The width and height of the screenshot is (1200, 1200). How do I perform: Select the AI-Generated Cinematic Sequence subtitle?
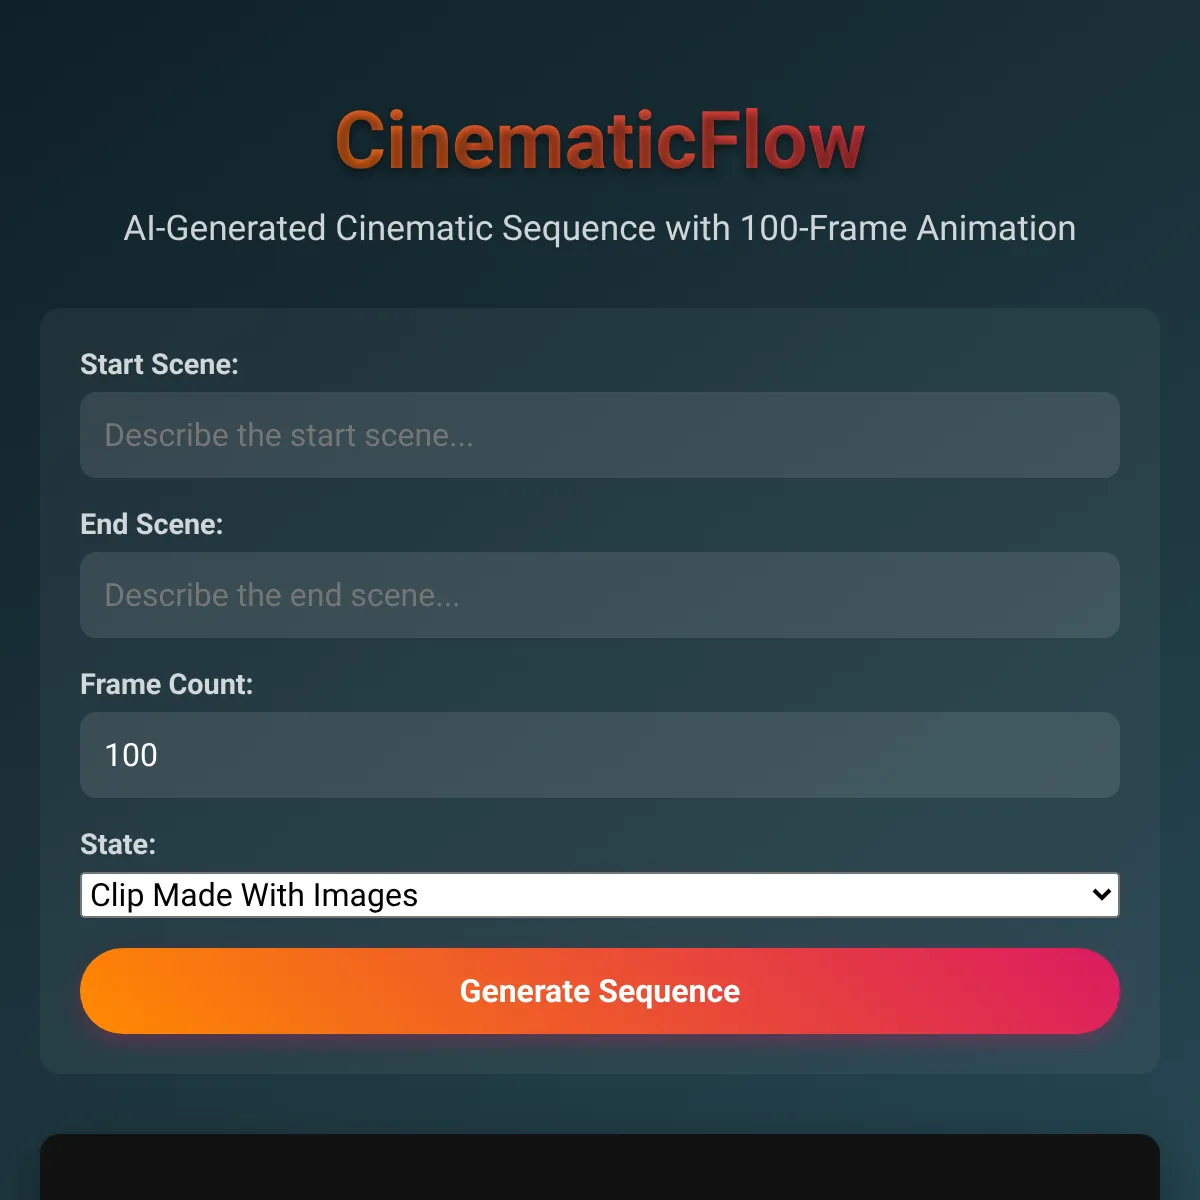point(600,228)
